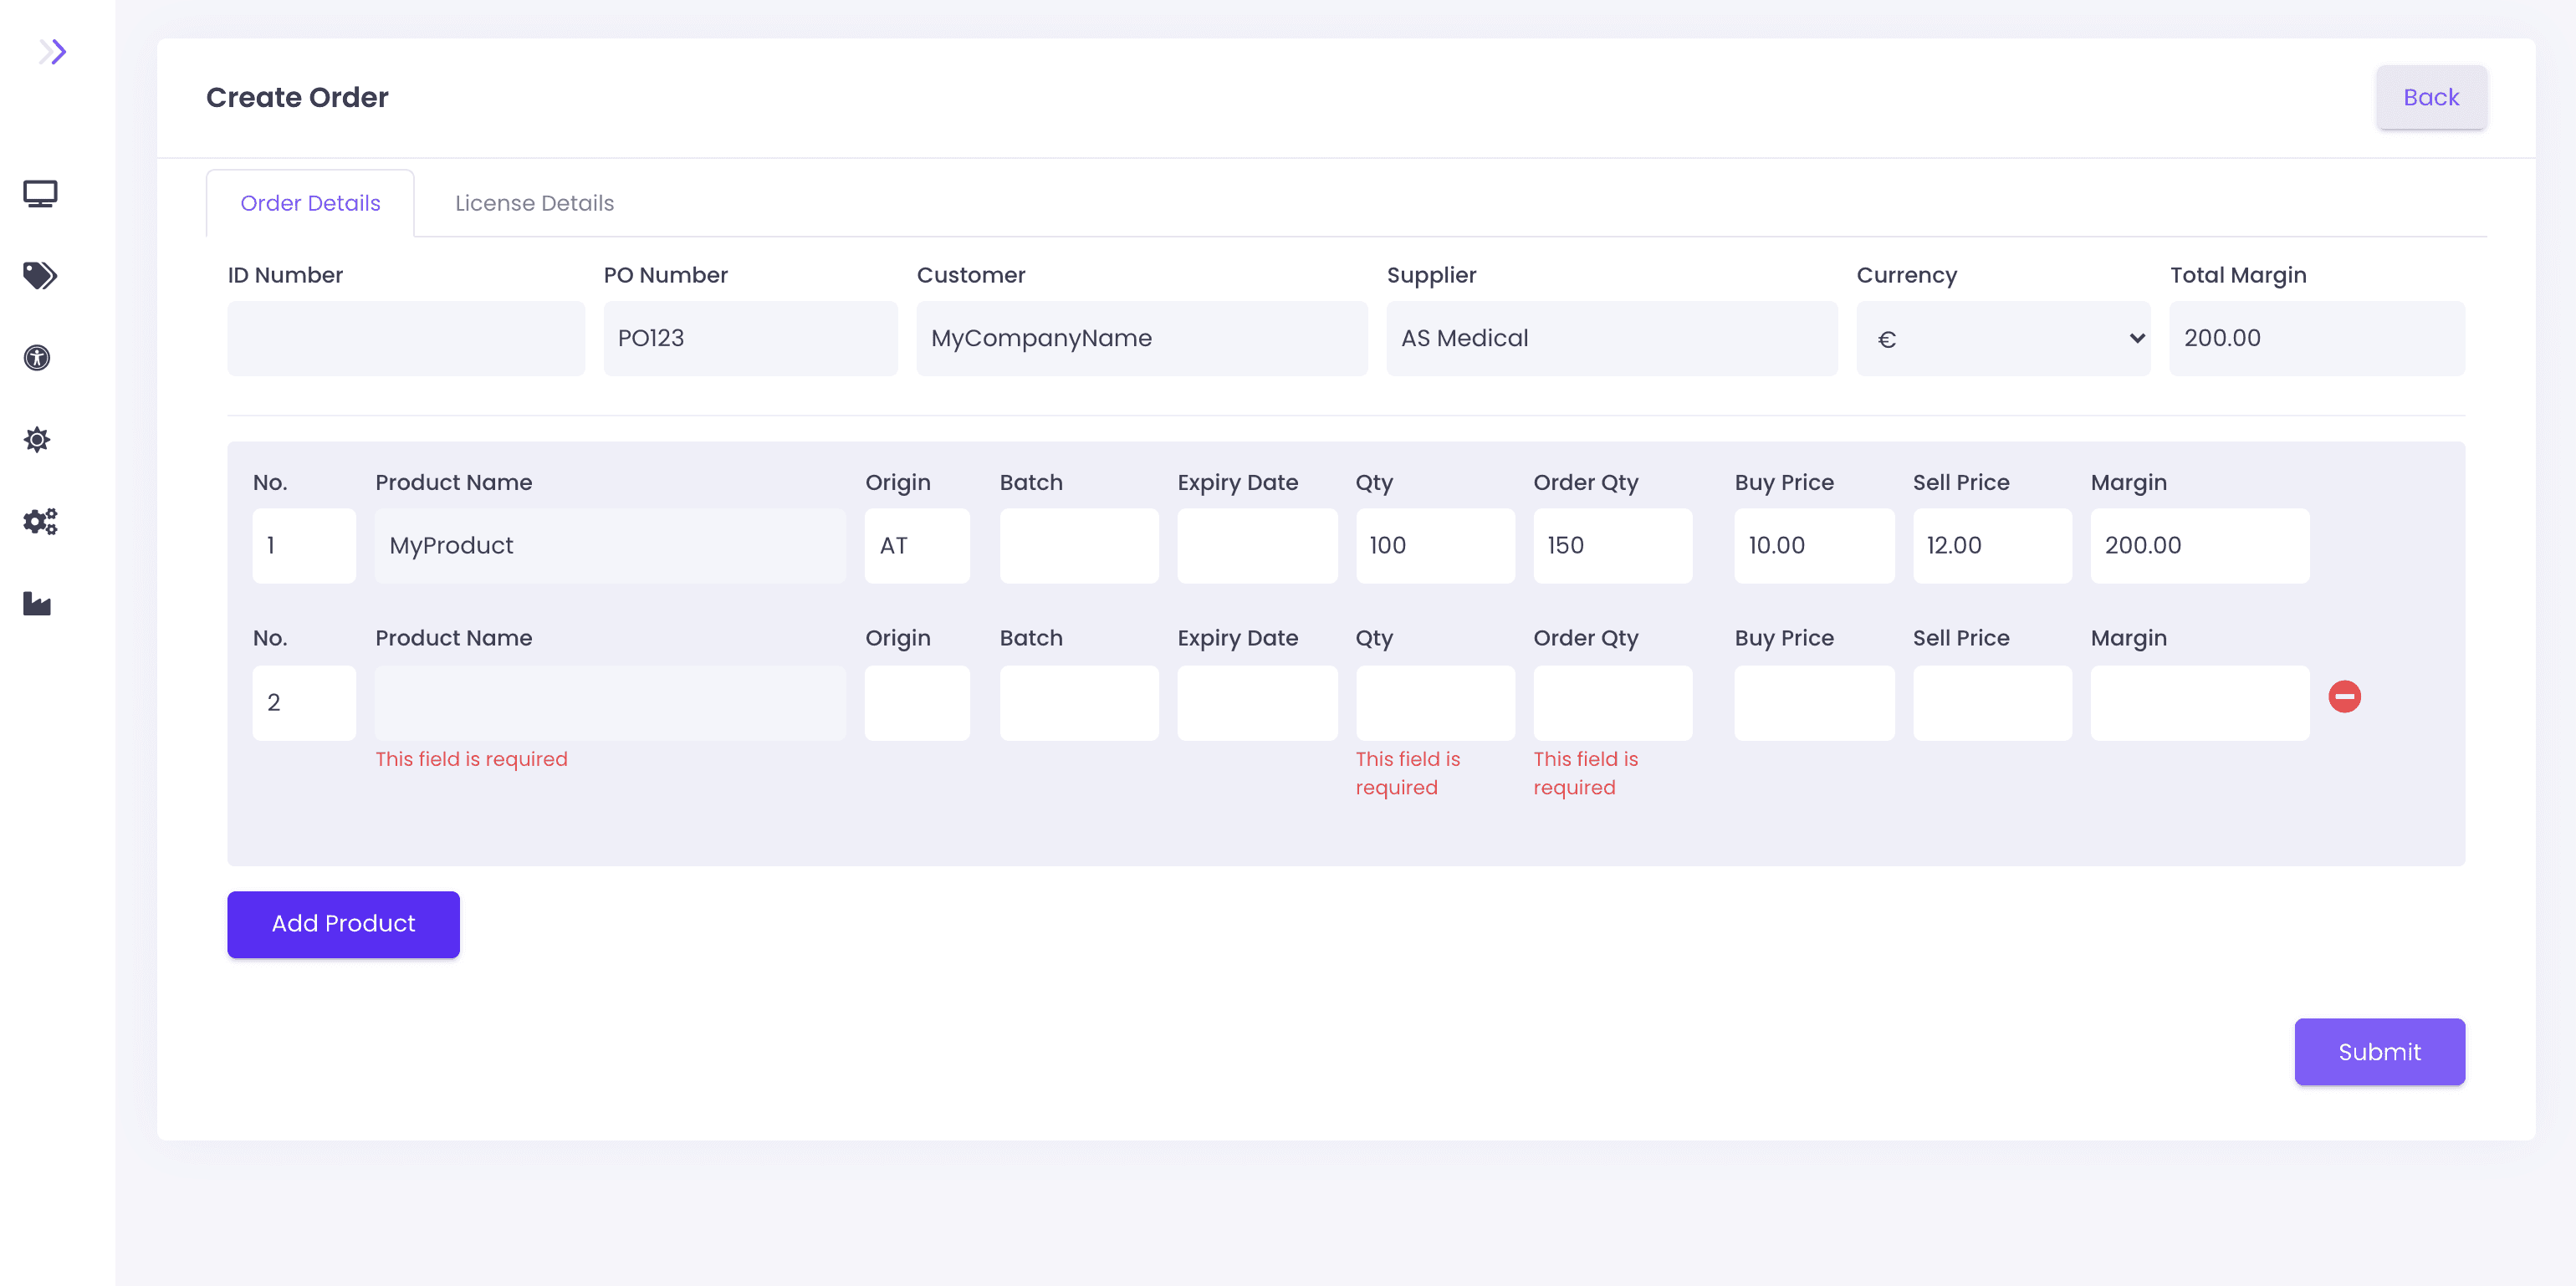Expand the sidebar with double chevron icon
Image resolution: width=2576 pixels, height=1286 pixels.
coord(52,52)
